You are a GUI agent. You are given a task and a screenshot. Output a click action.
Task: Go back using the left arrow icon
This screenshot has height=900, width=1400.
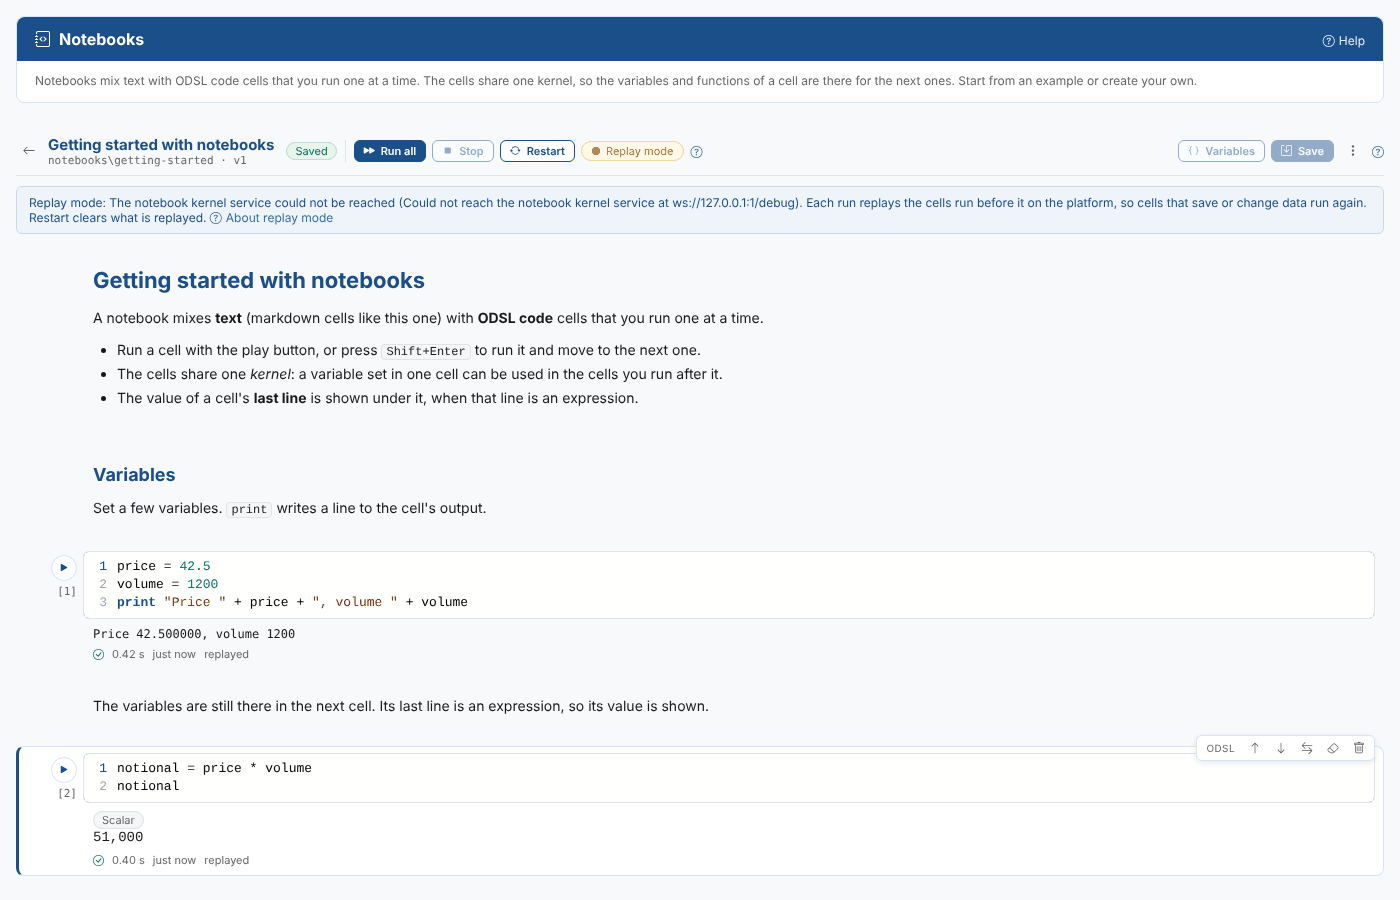coord(29,151)
